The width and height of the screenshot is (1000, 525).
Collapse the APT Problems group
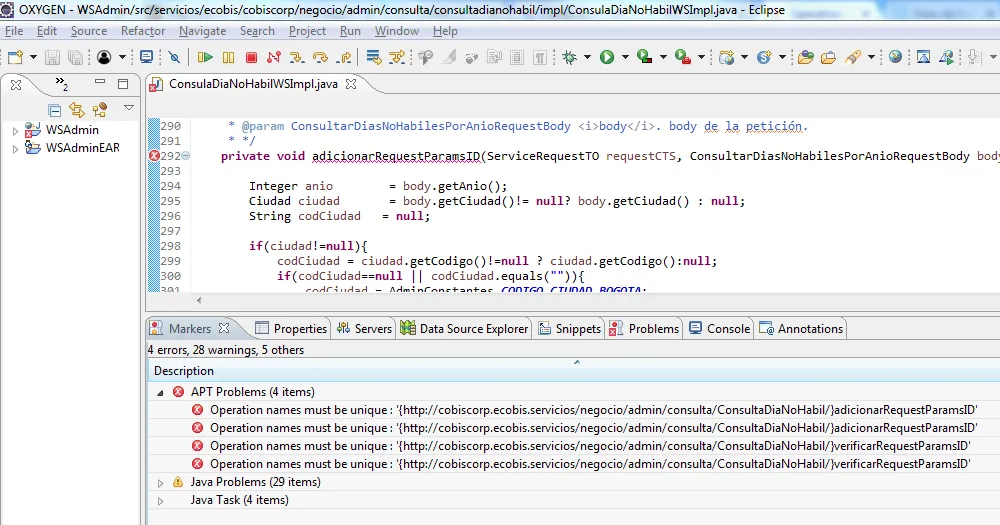pyautogui.click(x=160, y=393)
